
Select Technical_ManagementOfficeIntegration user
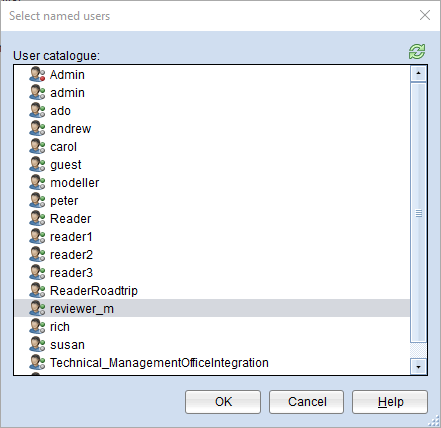point(212,363)
